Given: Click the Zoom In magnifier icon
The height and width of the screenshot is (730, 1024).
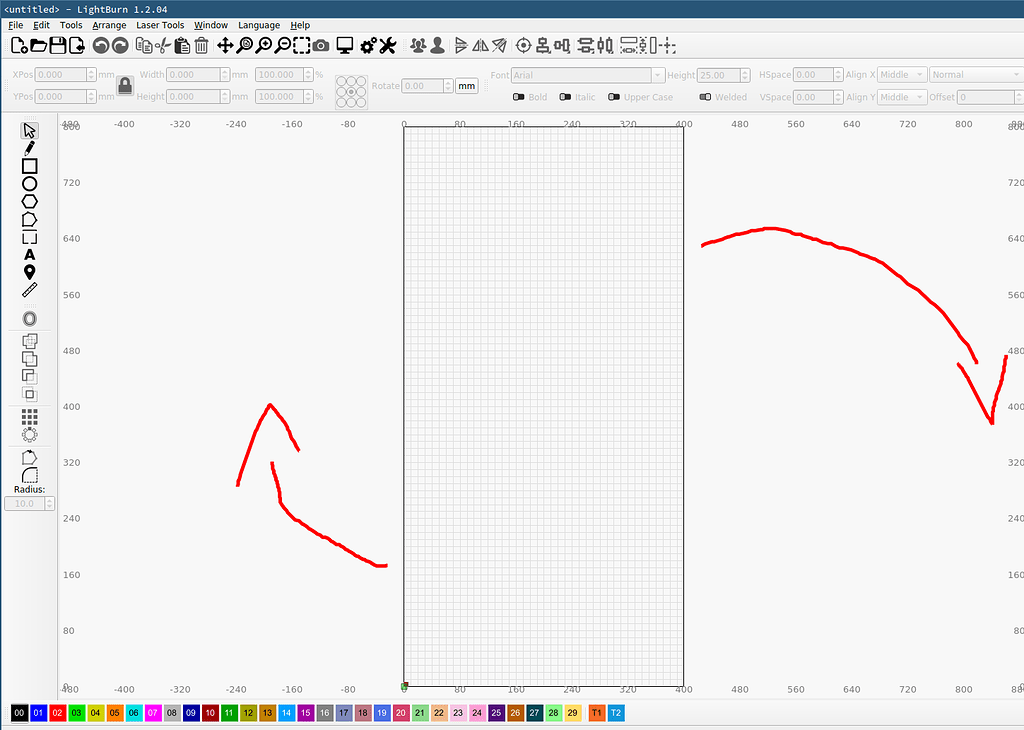Looking at the screenshot, I should tap(265, 45).
